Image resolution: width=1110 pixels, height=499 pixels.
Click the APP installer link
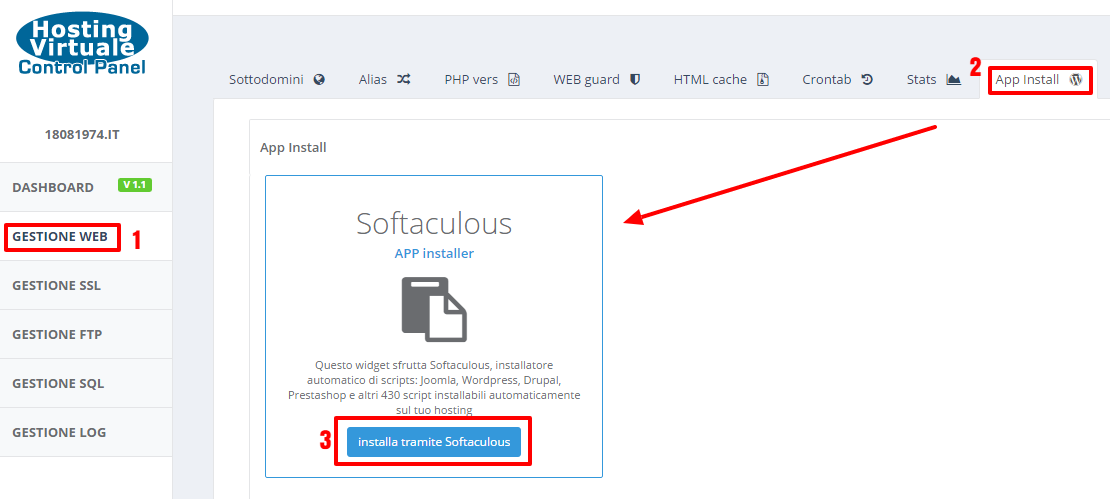tap(434, 253)
